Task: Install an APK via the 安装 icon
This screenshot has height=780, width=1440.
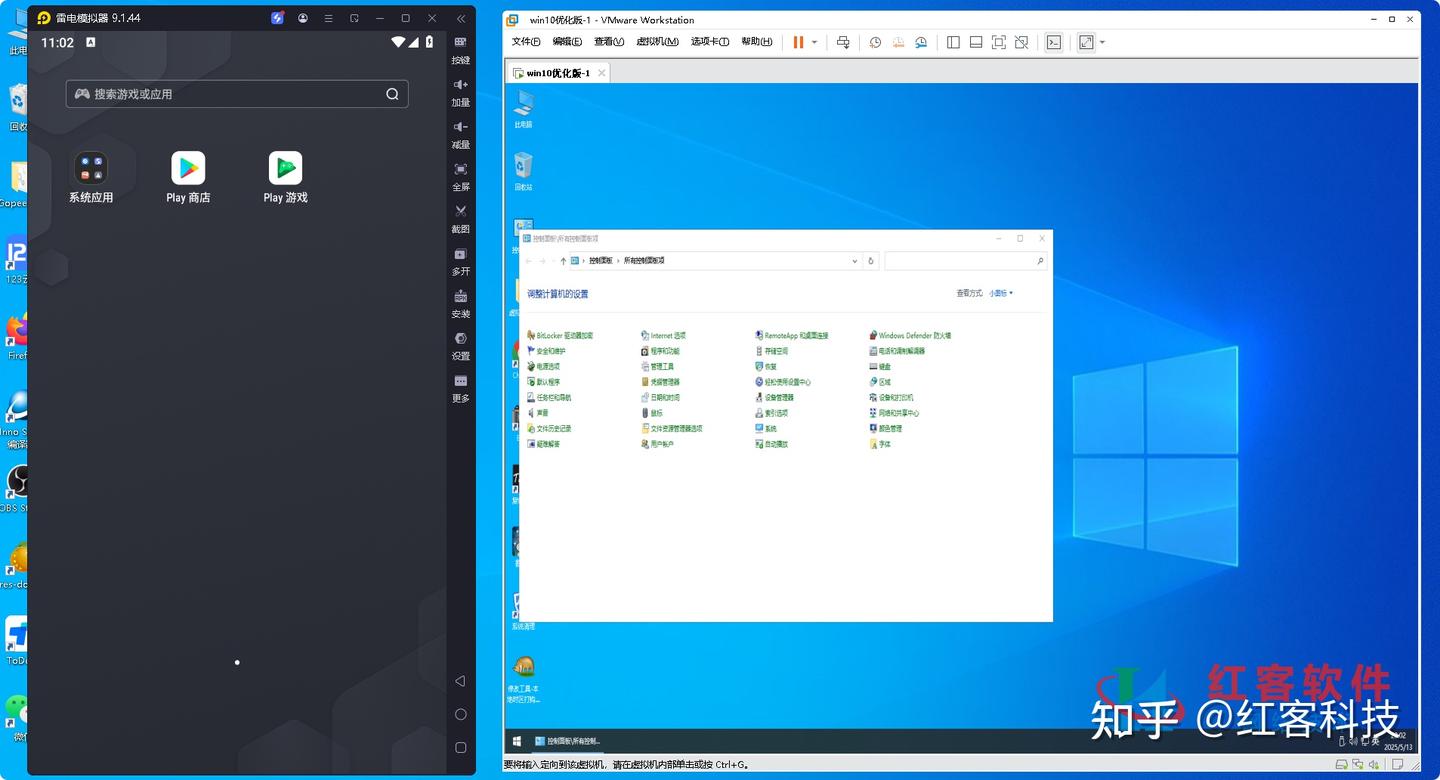Action: pos(460,303)
